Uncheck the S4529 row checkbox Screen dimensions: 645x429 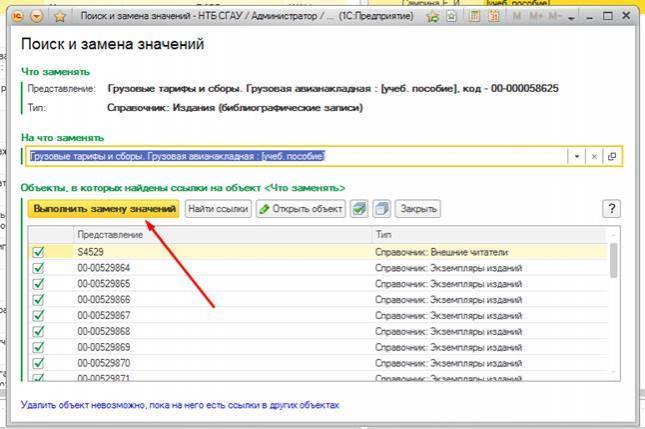pyautogui.click(x=39, y=253)
